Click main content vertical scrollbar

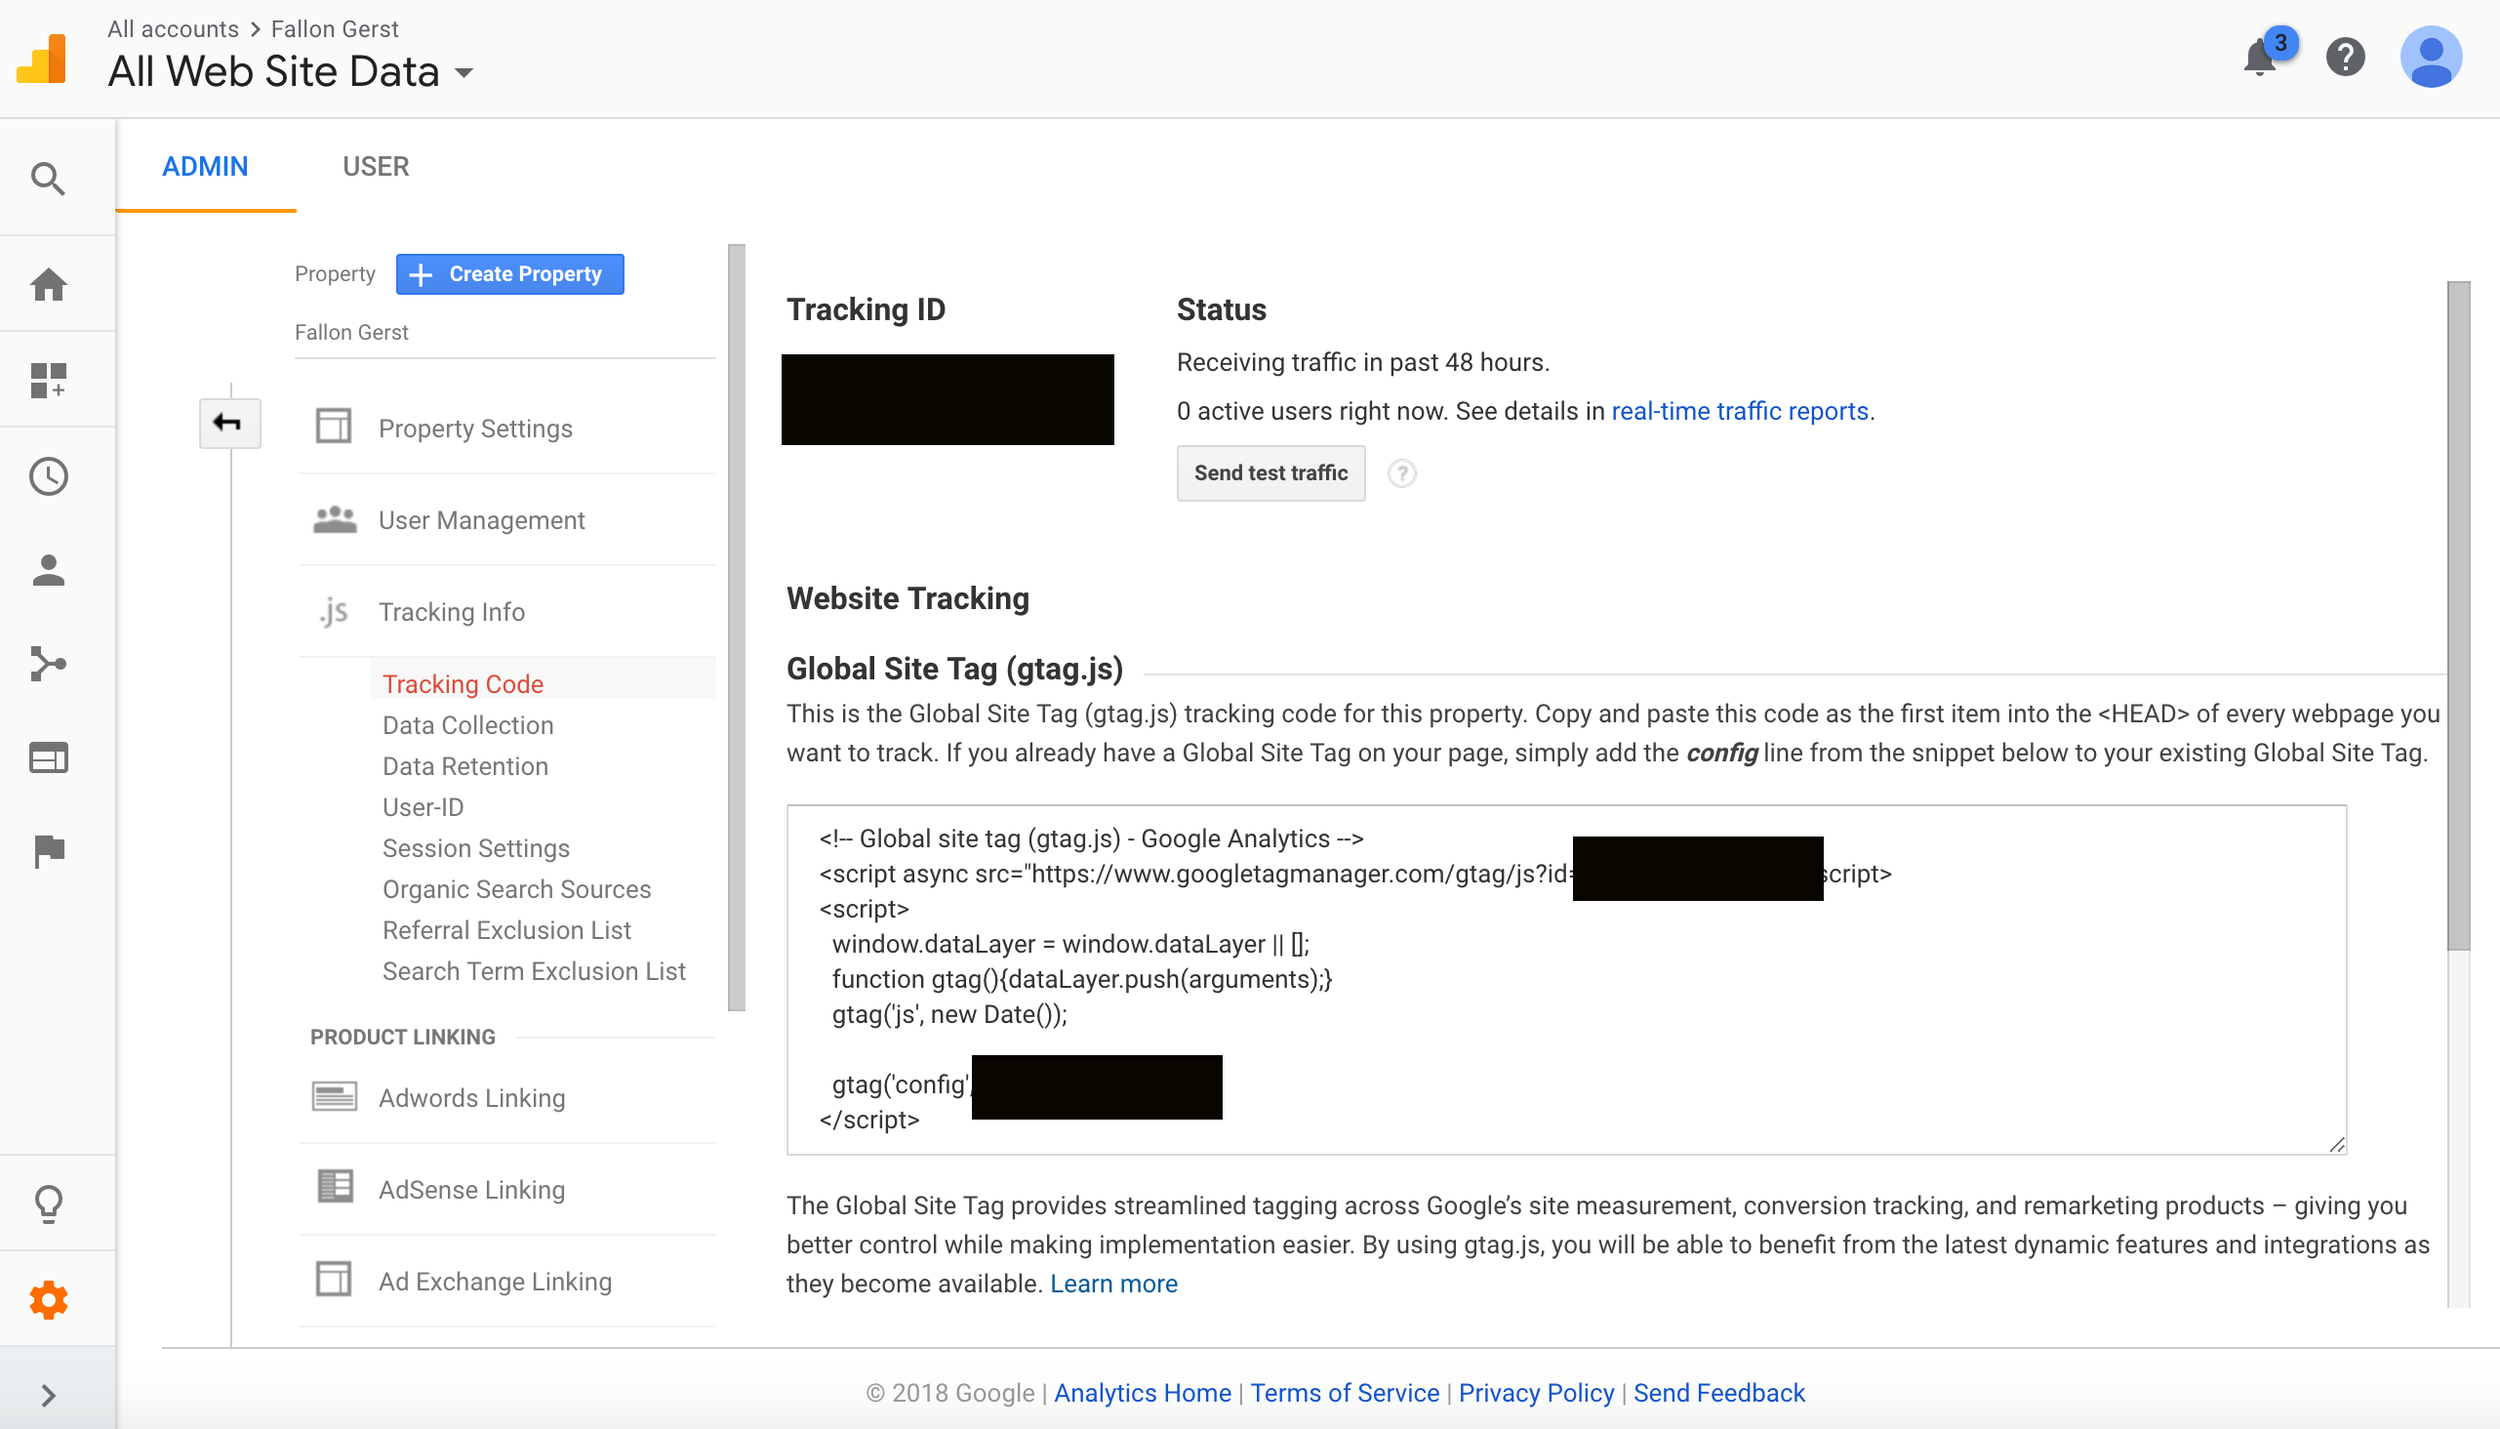2458,615
